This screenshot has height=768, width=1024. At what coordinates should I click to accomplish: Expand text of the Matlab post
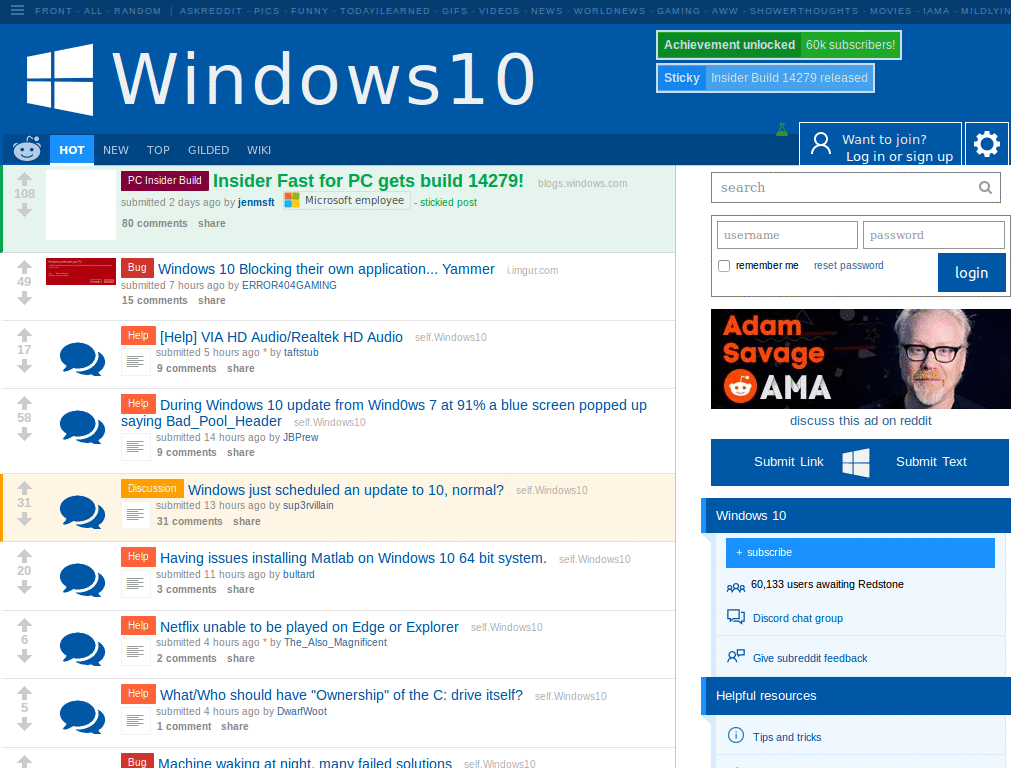click(x=135, y=583)
